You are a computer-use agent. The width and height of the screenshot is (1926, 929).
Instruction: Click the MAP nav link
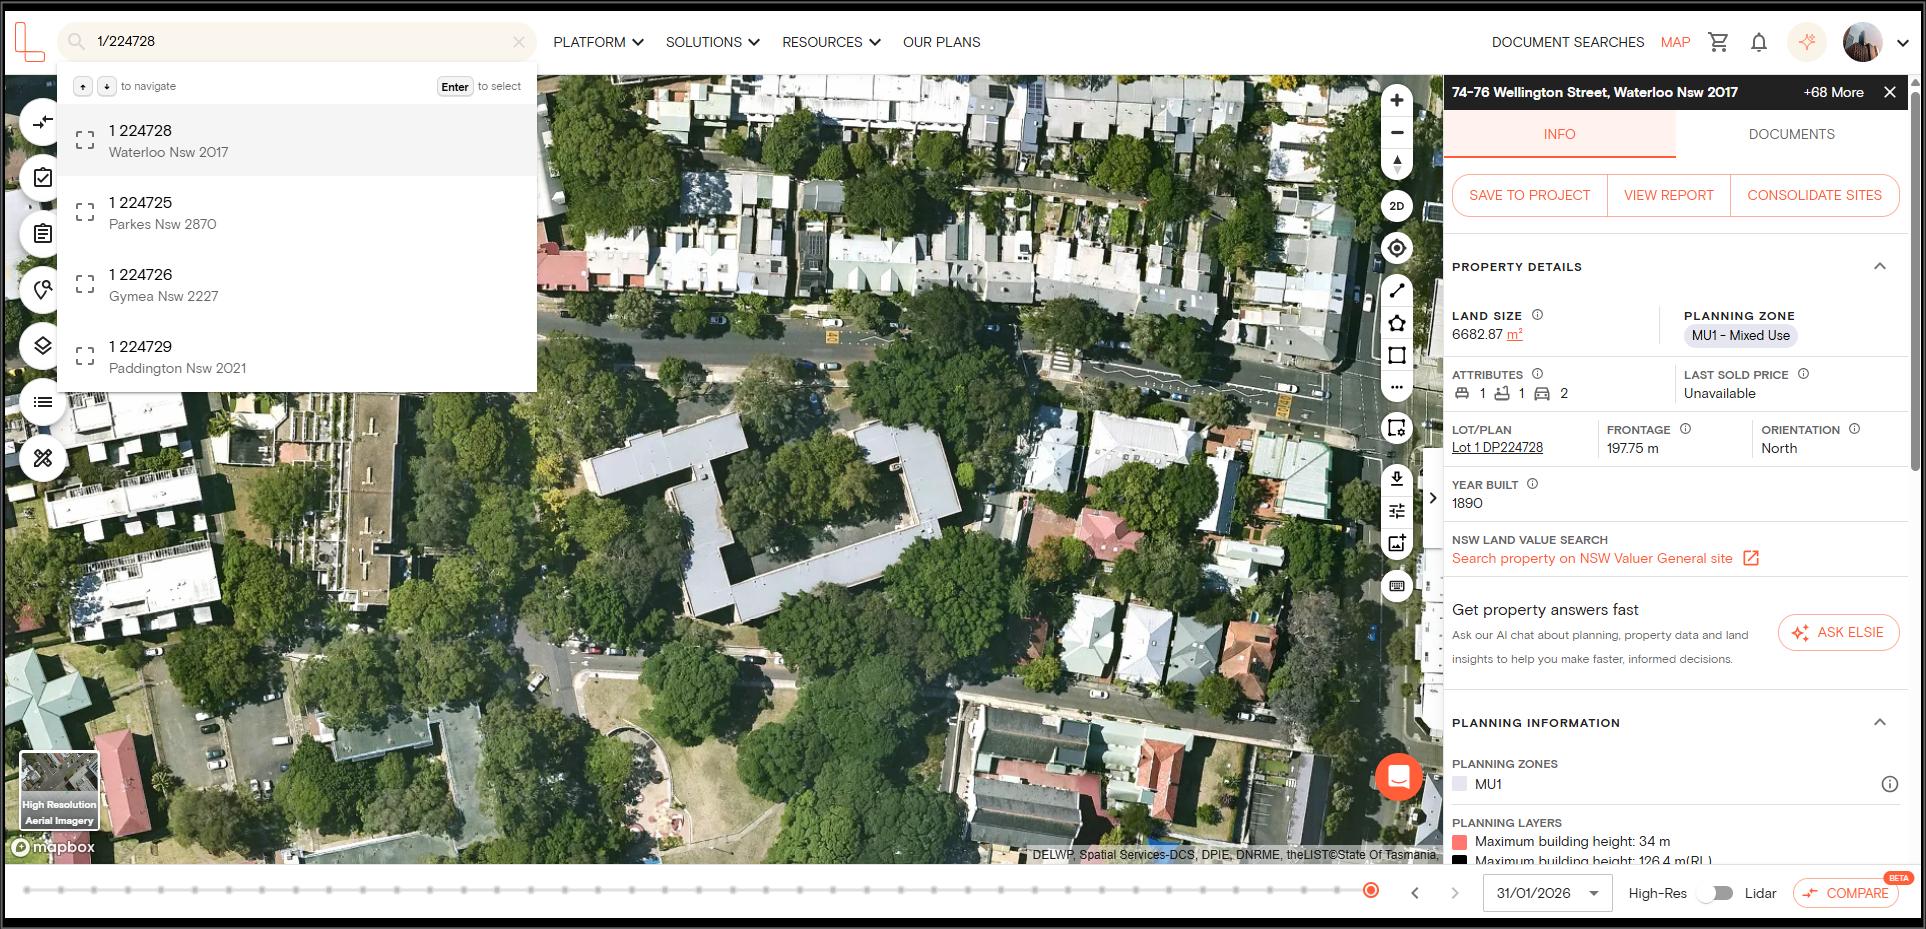(x=1675, y=42)
